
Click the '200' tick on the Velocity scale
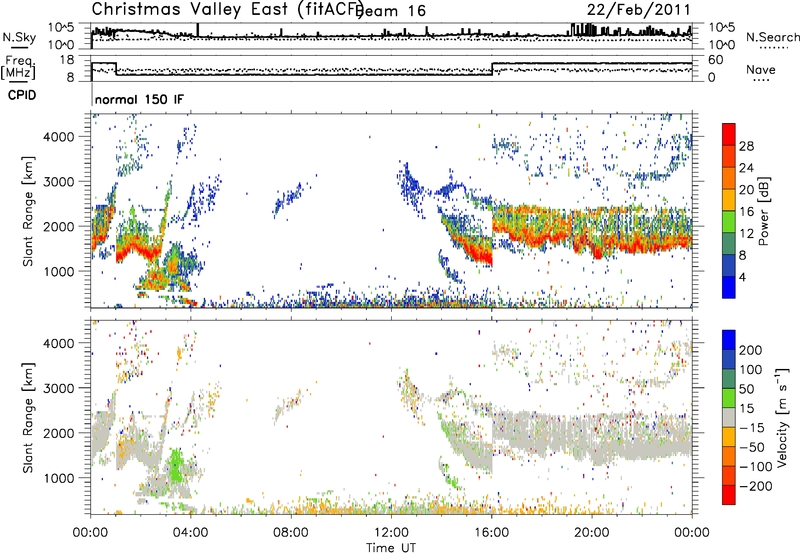(x=751, y=350)
